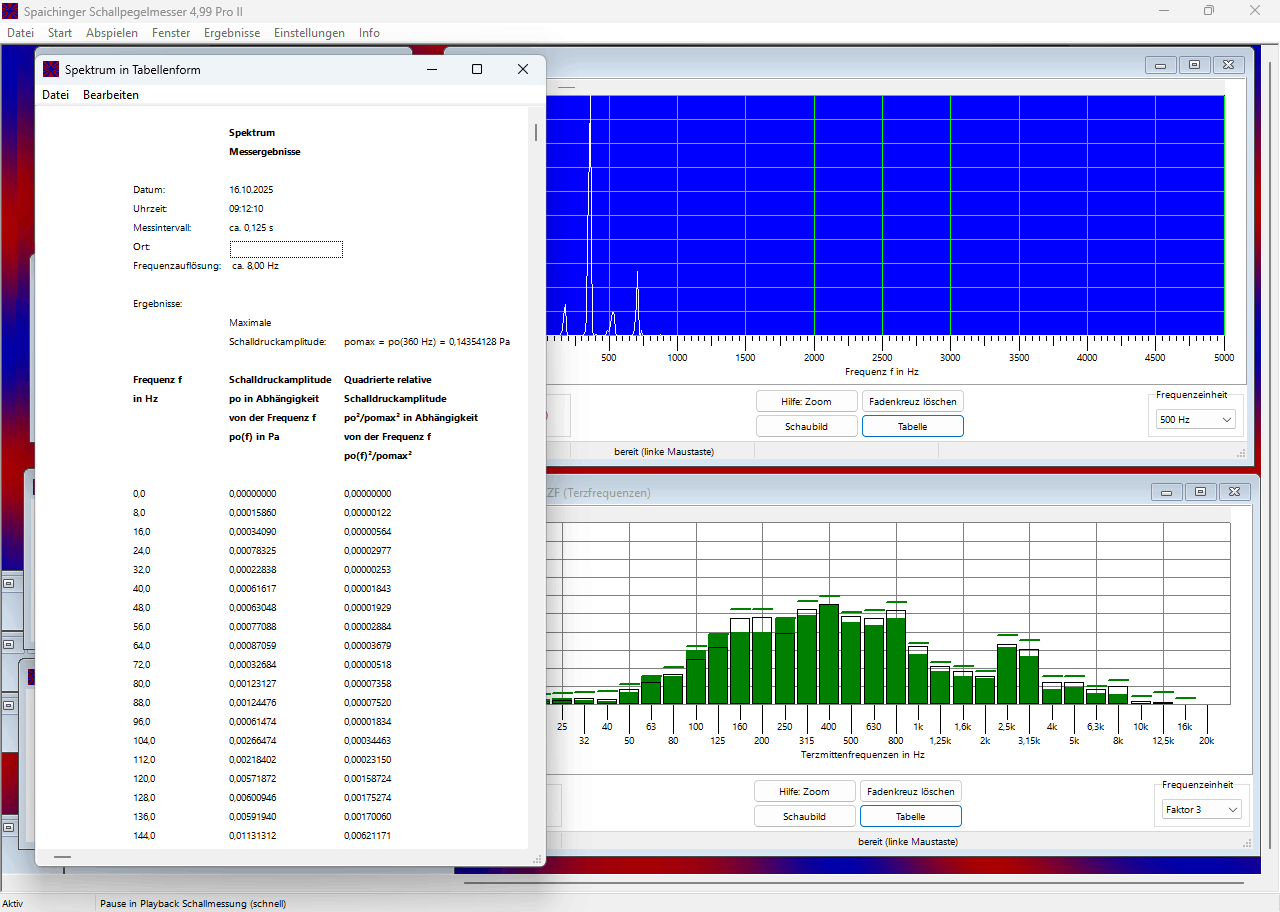Image resolution: width=1280 pixels, height=912 pixels.
Task: Expand the Frequenzeinheit Faktor 3 dropdown
Action: 1201,809
